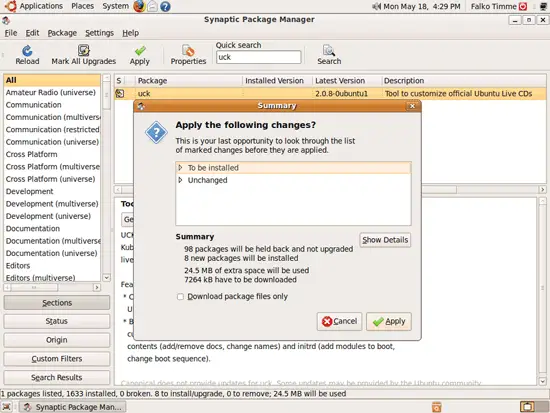550x413 pixels.
Task: Click the uck package status icon
Action: (120, 93)
